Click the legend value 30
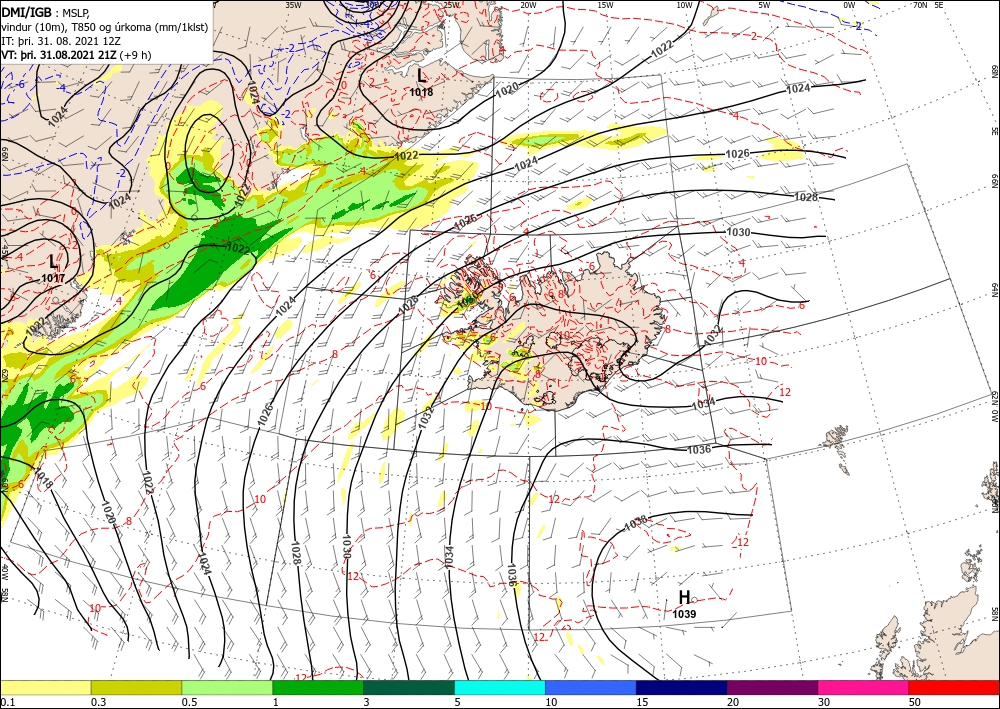This screenshot has height=709, width=1000. [x=824, y=702]
